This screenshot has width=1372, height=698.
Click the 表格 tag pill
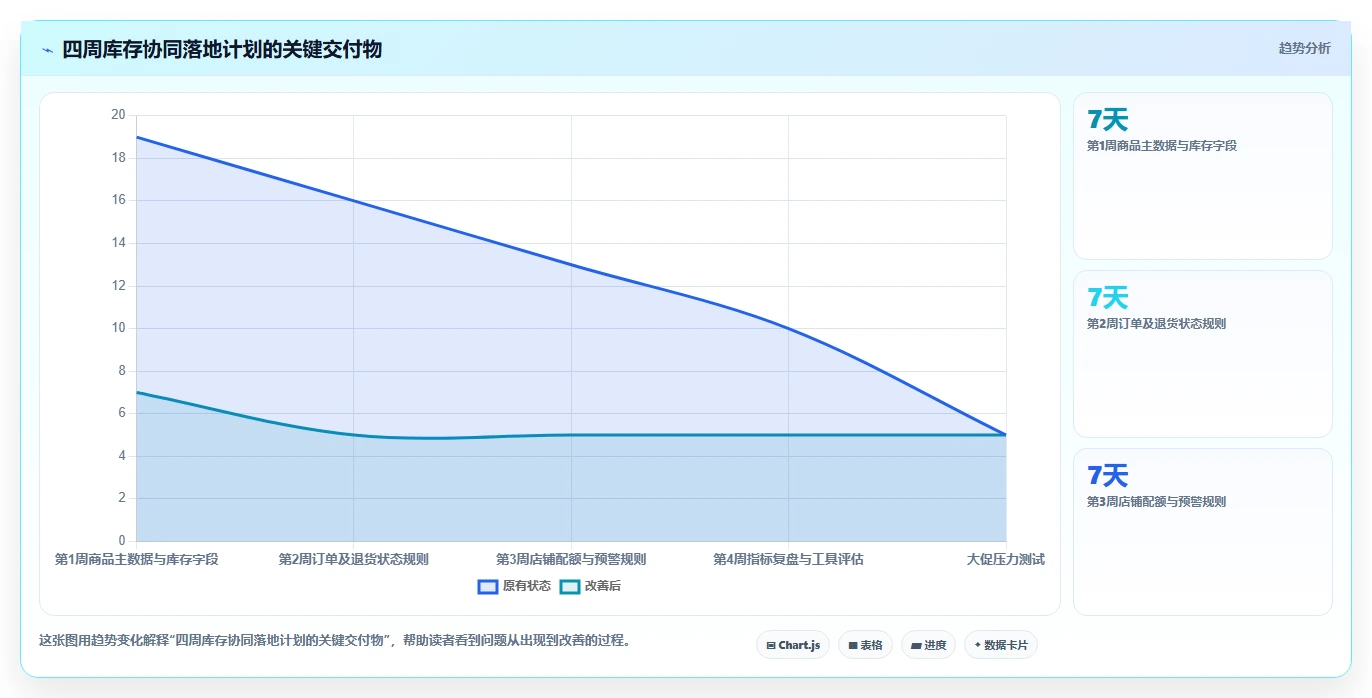coord(865,645)
